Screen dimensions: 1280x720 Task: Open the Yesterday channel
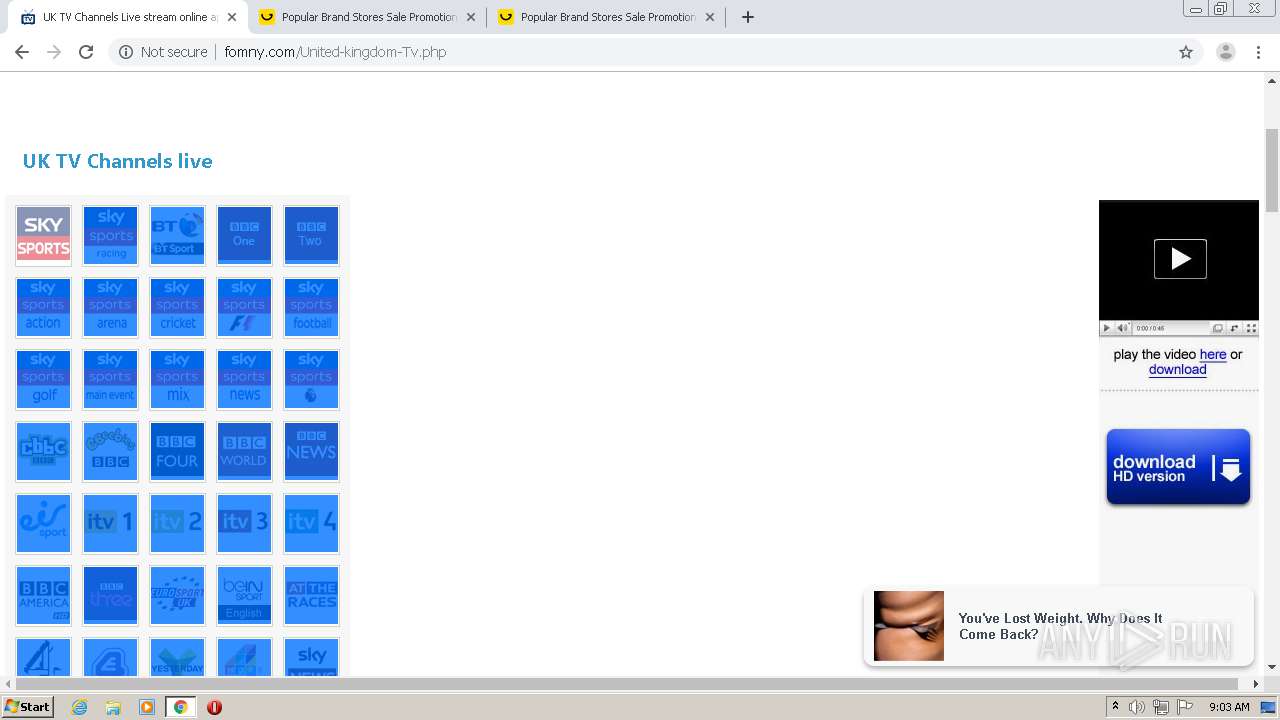(177, 657)
